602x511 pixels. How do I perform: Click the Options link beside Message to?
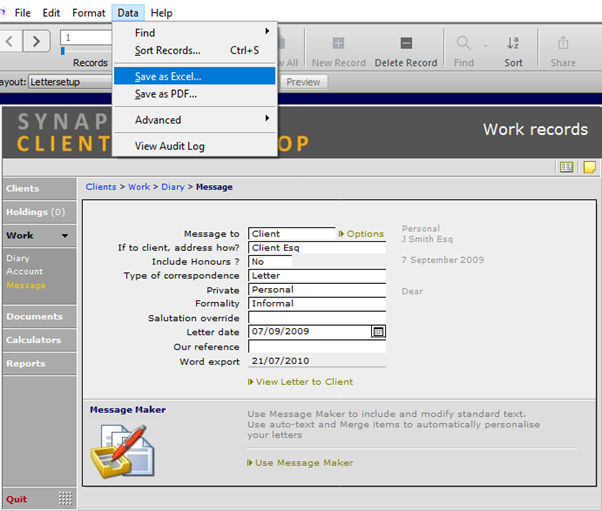(x=361, y=233)
